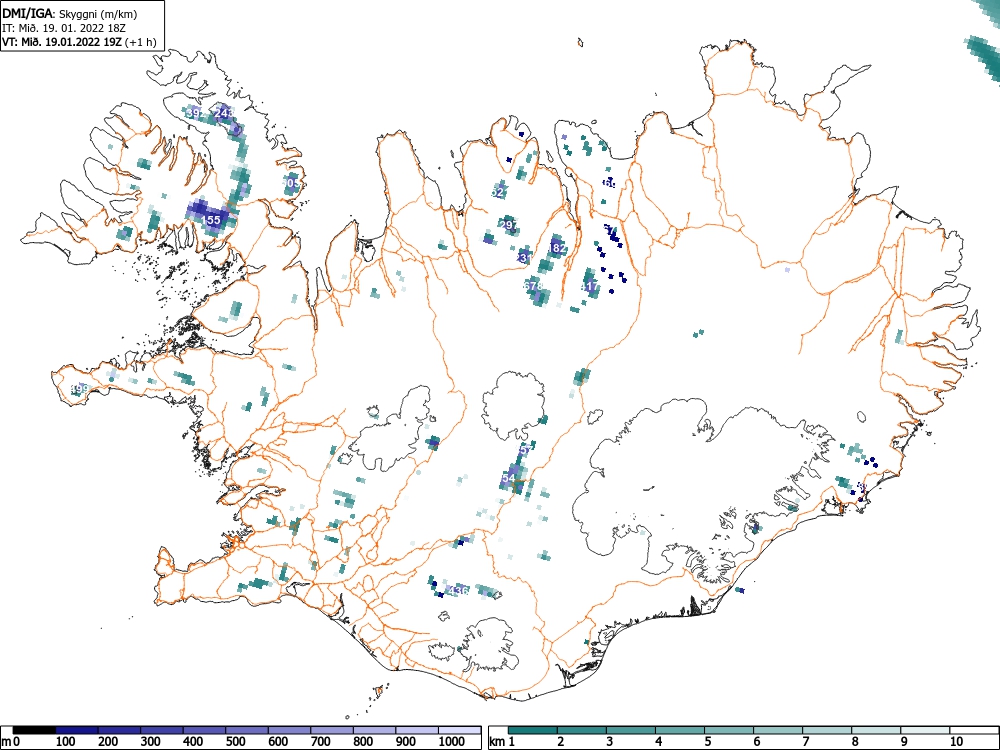
Task: Click the '800' label on the m scale
Action: pos(363,742)
